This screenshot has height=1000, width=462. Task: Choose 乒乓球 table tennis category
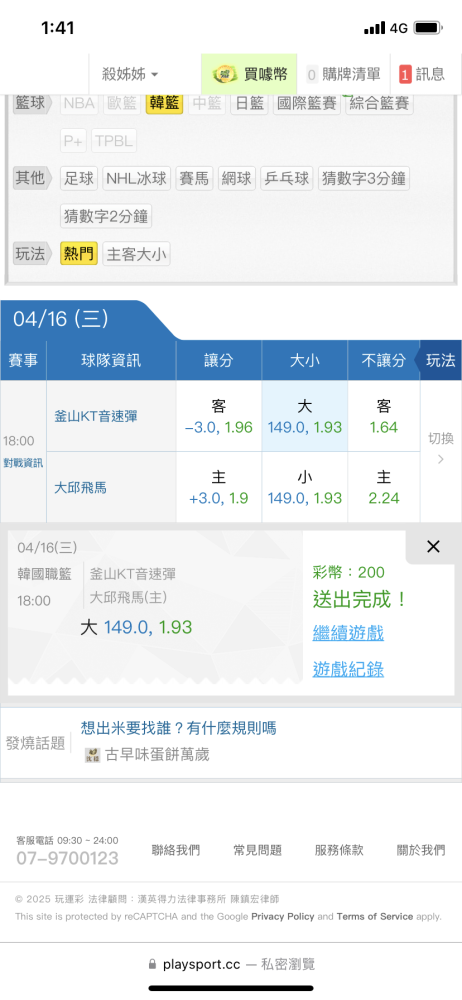(x=287, y=179)
